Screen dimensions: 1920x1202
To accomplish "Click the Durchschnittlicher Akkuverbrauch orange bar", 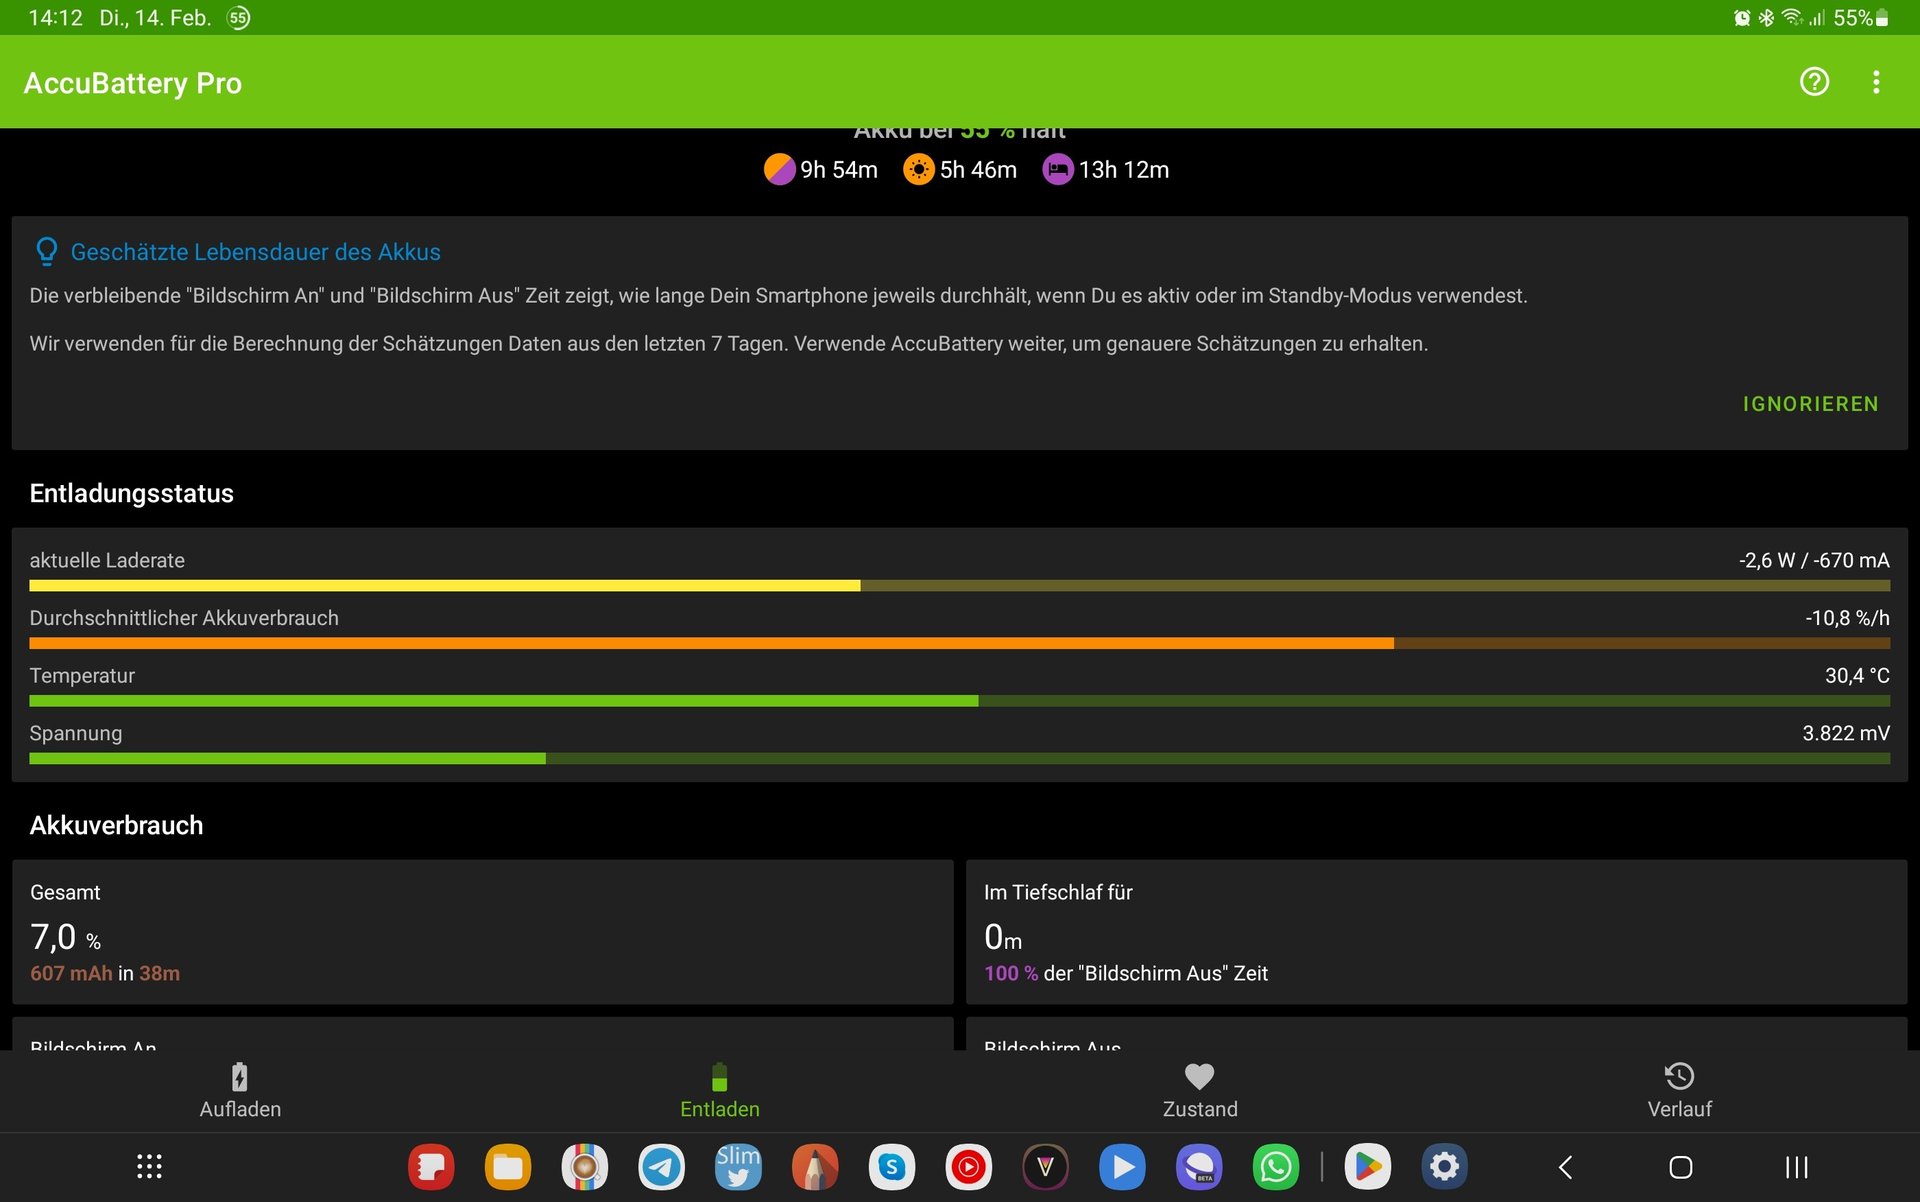I will click(960, 644).
